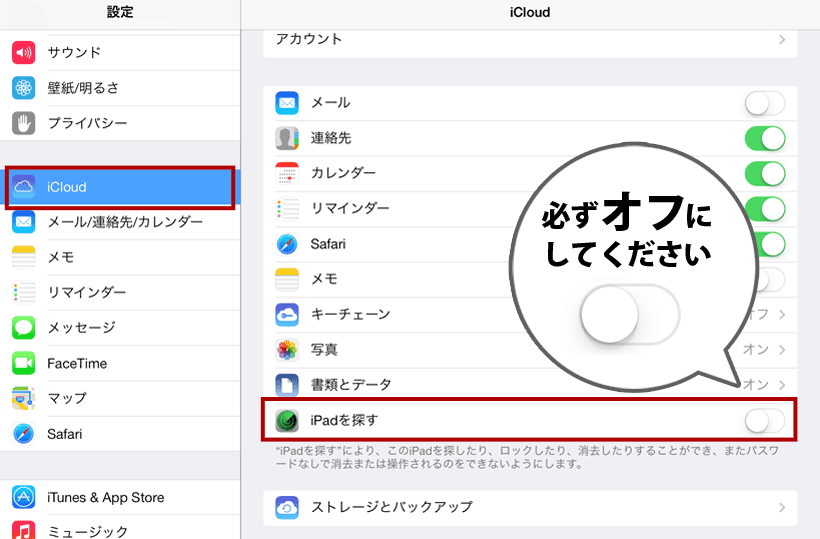Tap the 連絡先 contacts icon

tap(287, 138)
